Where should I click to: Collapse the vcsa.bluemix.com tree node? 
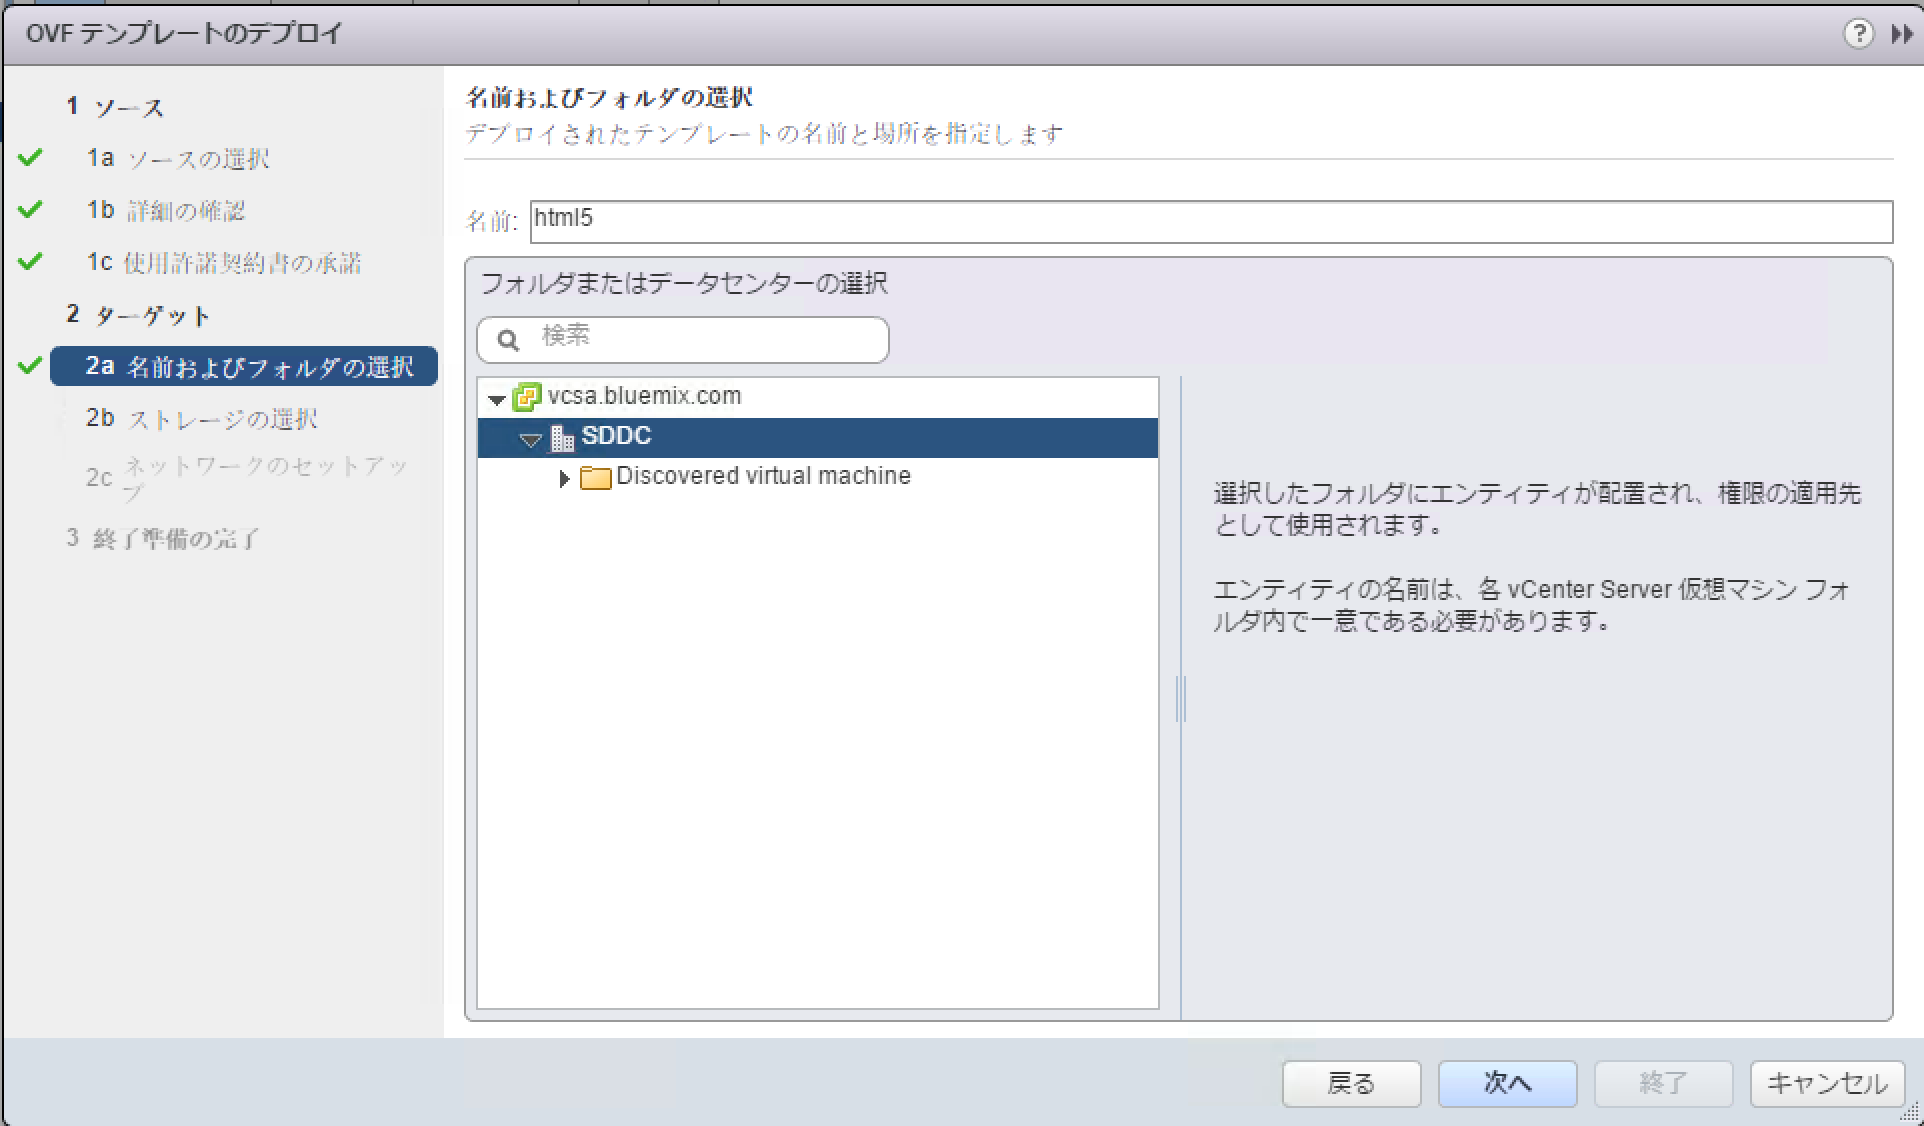496,398
